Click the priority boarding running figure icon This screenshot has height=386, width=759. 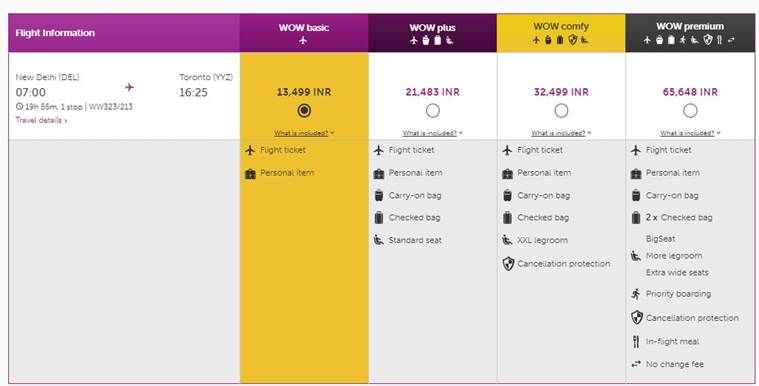coord(636,294)
